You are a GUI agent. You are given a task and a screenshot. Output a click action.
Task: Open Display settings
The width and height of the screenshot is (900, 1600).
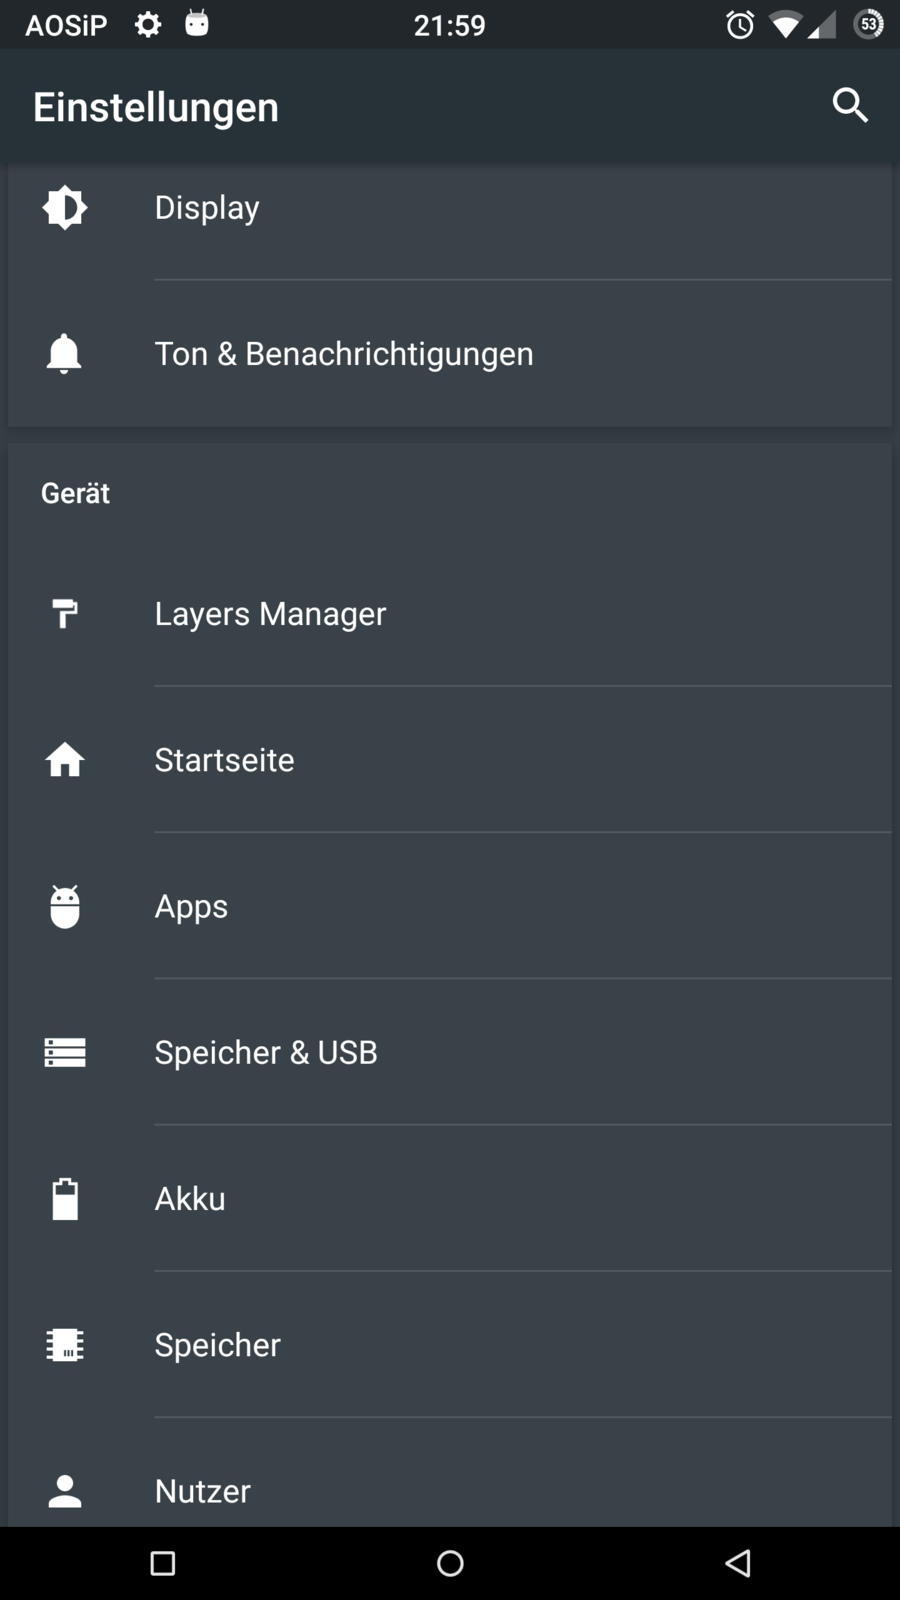coord(207,207)
